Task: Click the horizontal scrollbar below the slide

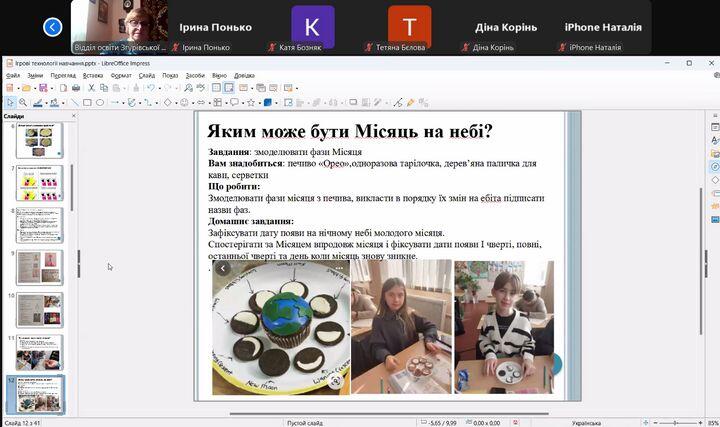Action: [x=389, y=413]
